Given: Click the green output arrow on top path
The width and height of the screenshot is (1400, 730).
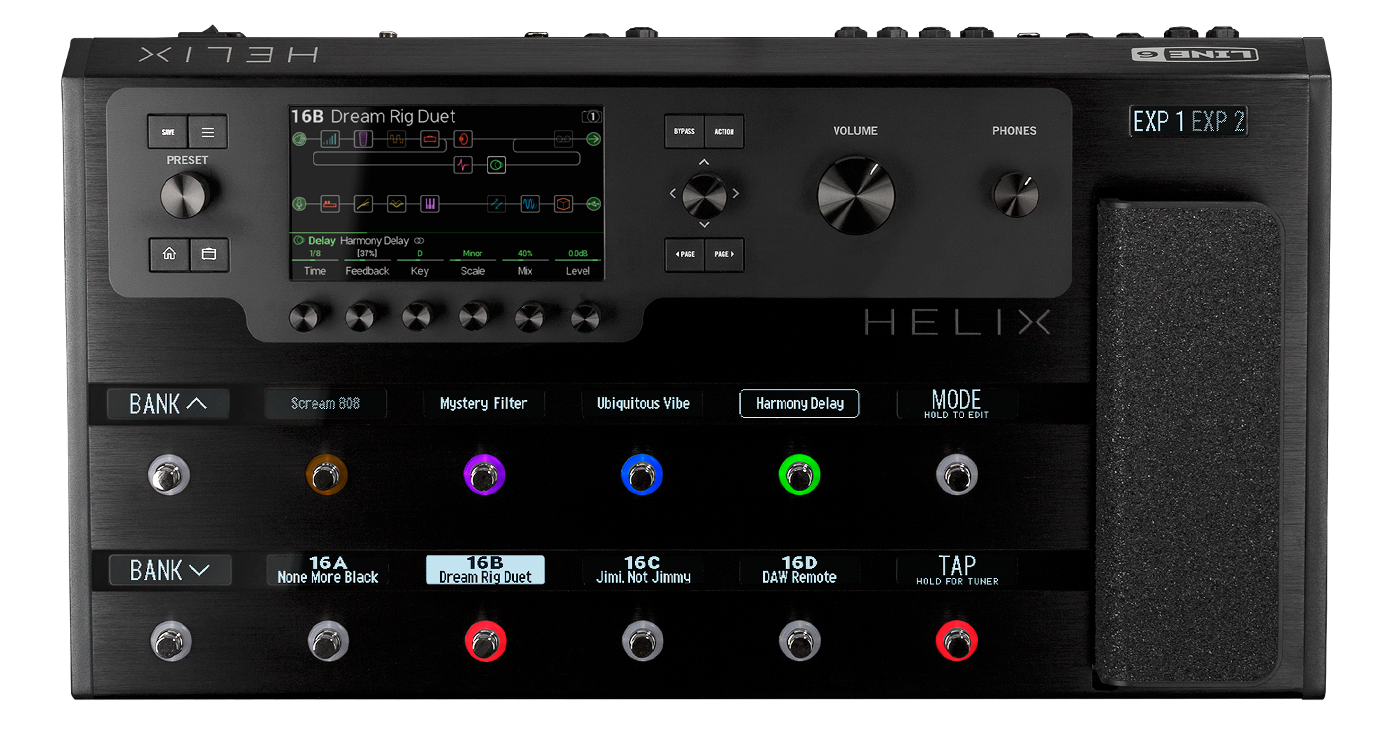Looking at the screenshot, I should click(594, 139).
